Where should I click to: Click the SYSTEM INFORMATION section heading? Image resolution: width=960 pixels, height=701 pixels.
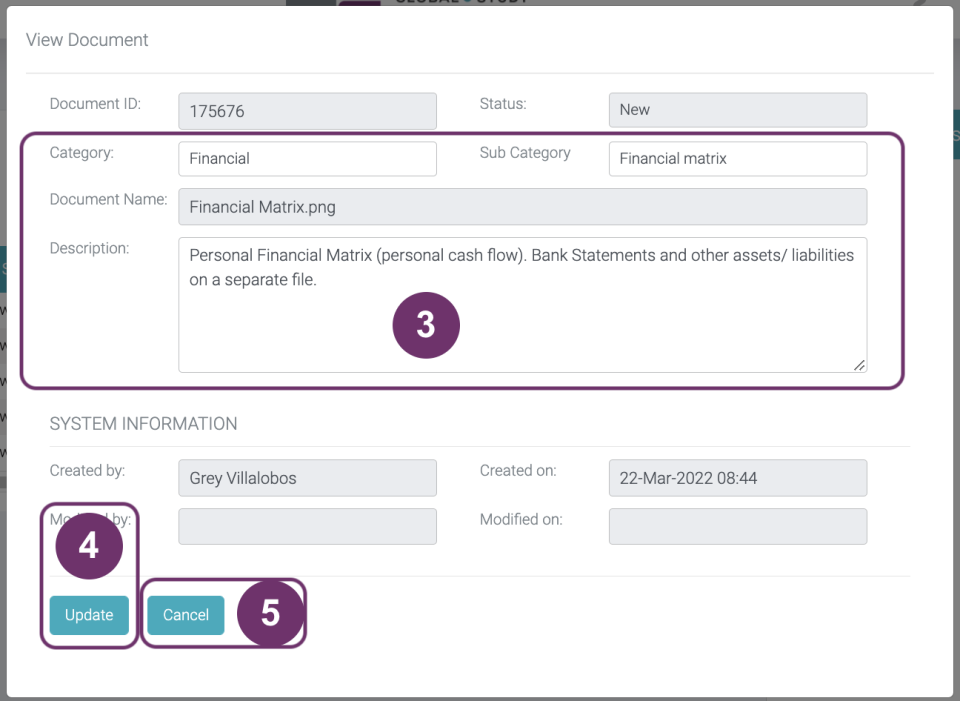pos(143,424)
